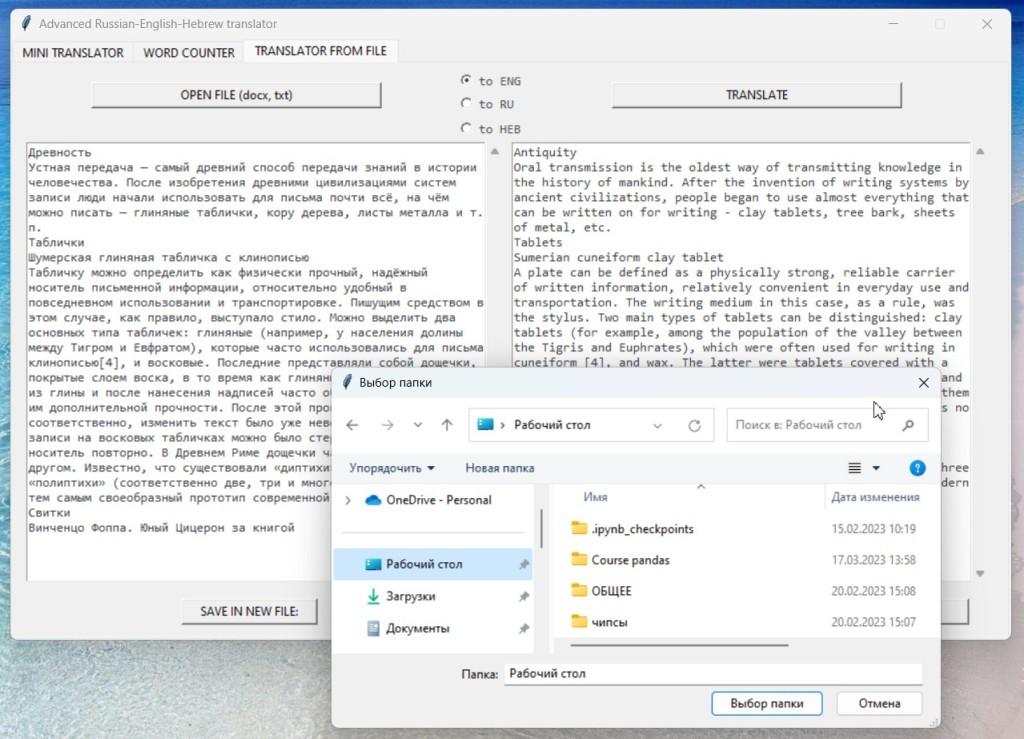Open recent locations dropdown arrow
This screenshot has width=1024, height=739.
coord(417,425)
